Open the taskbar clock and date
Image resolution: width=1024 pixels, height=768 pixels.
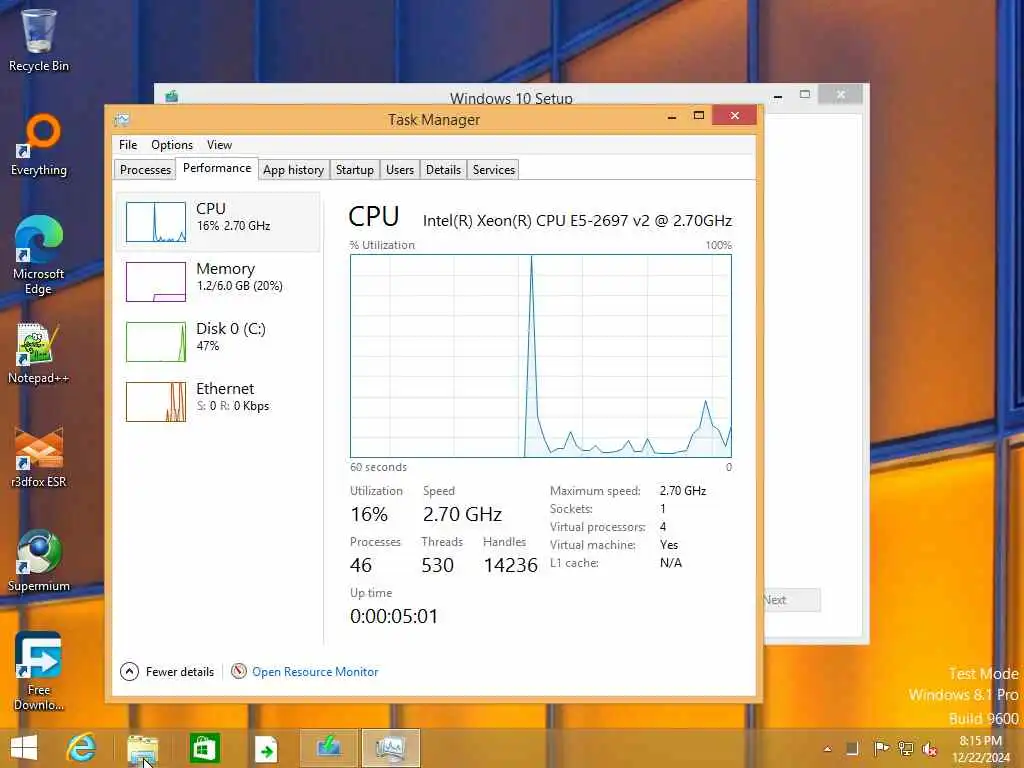click(x=980, y=749)
